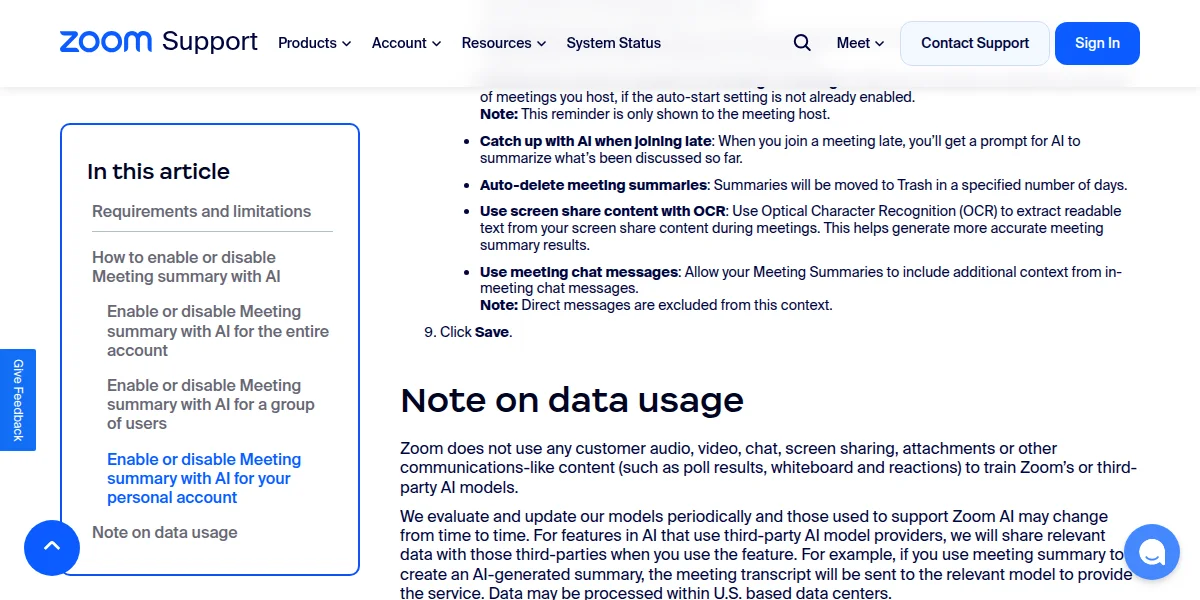
Task: Click the 'Click Save' step text
Action: (476, 332)
